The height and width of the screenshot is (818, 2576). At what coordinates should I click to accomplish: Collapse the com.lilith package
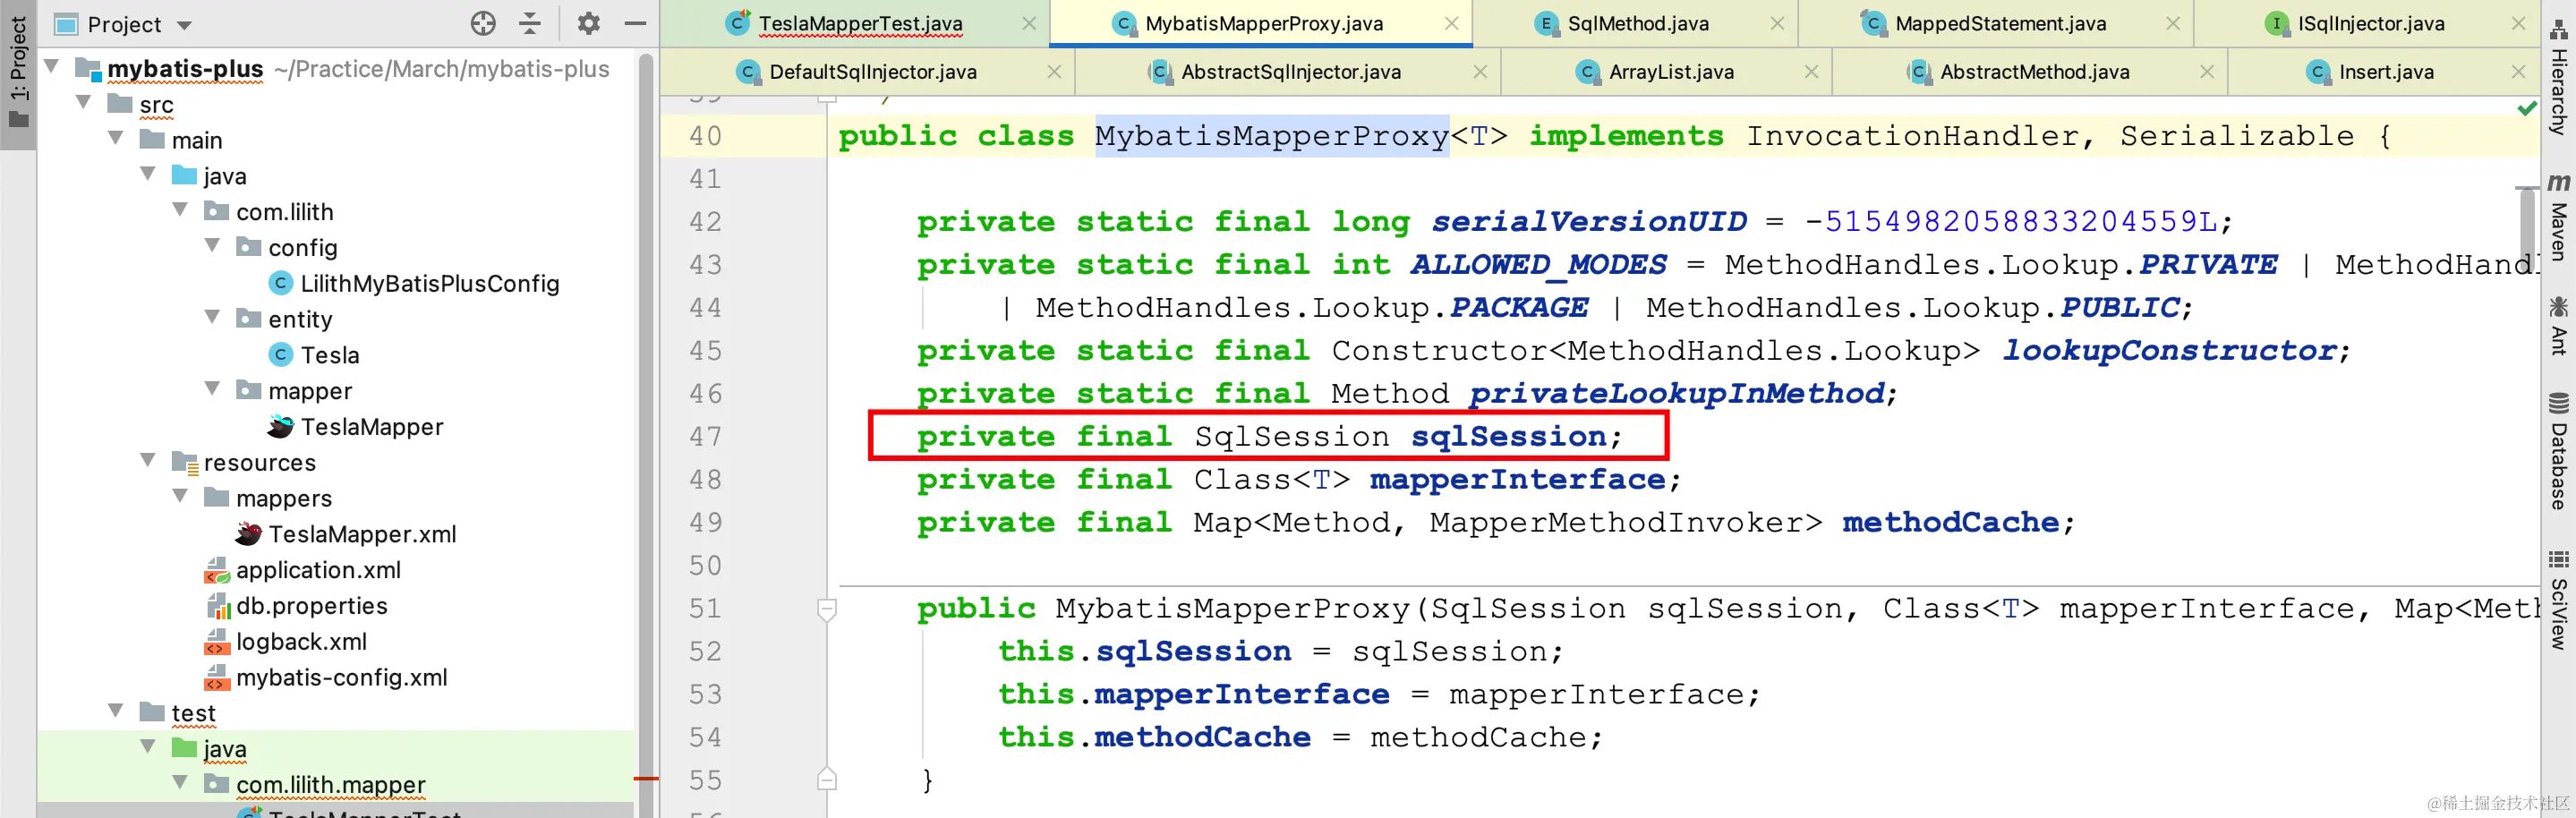(x=180, y=210)
